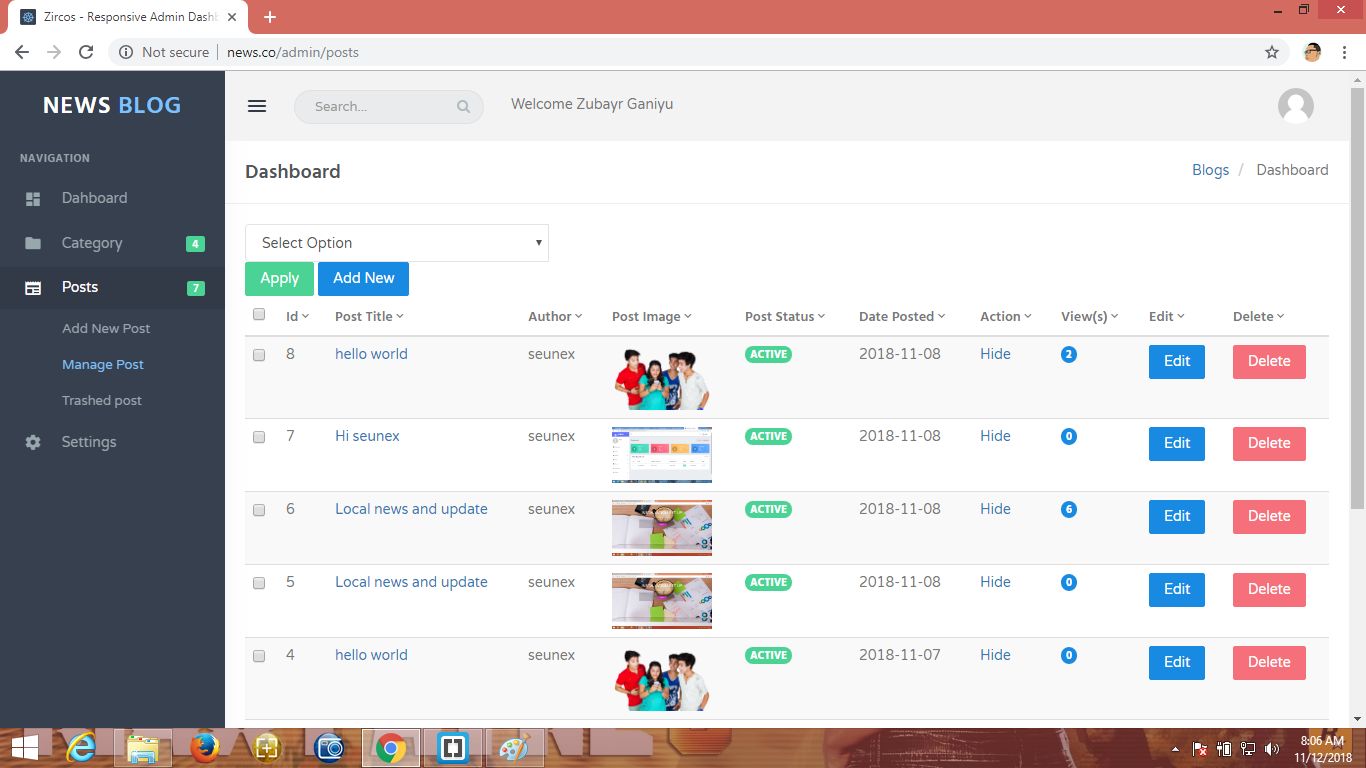Open the user avatar profile icon
Screen dimensions: 1366x768
[x=1296, y=106]
